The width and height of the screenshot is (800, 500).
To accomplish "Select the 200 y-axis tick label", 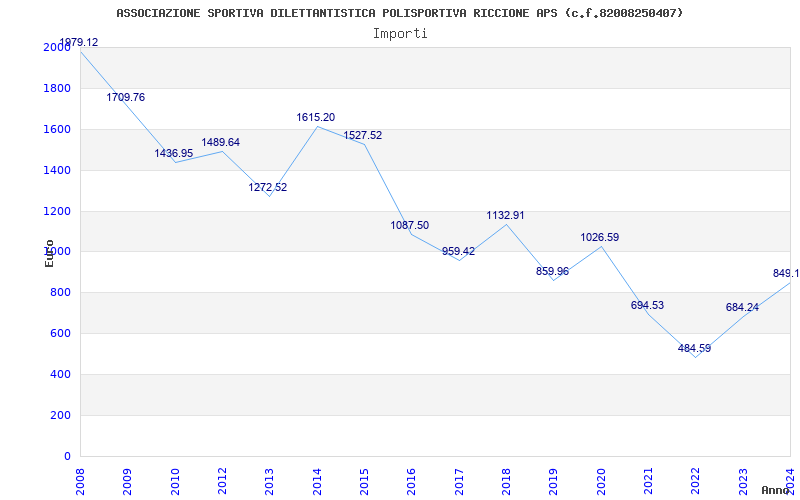I will (63, 415).
